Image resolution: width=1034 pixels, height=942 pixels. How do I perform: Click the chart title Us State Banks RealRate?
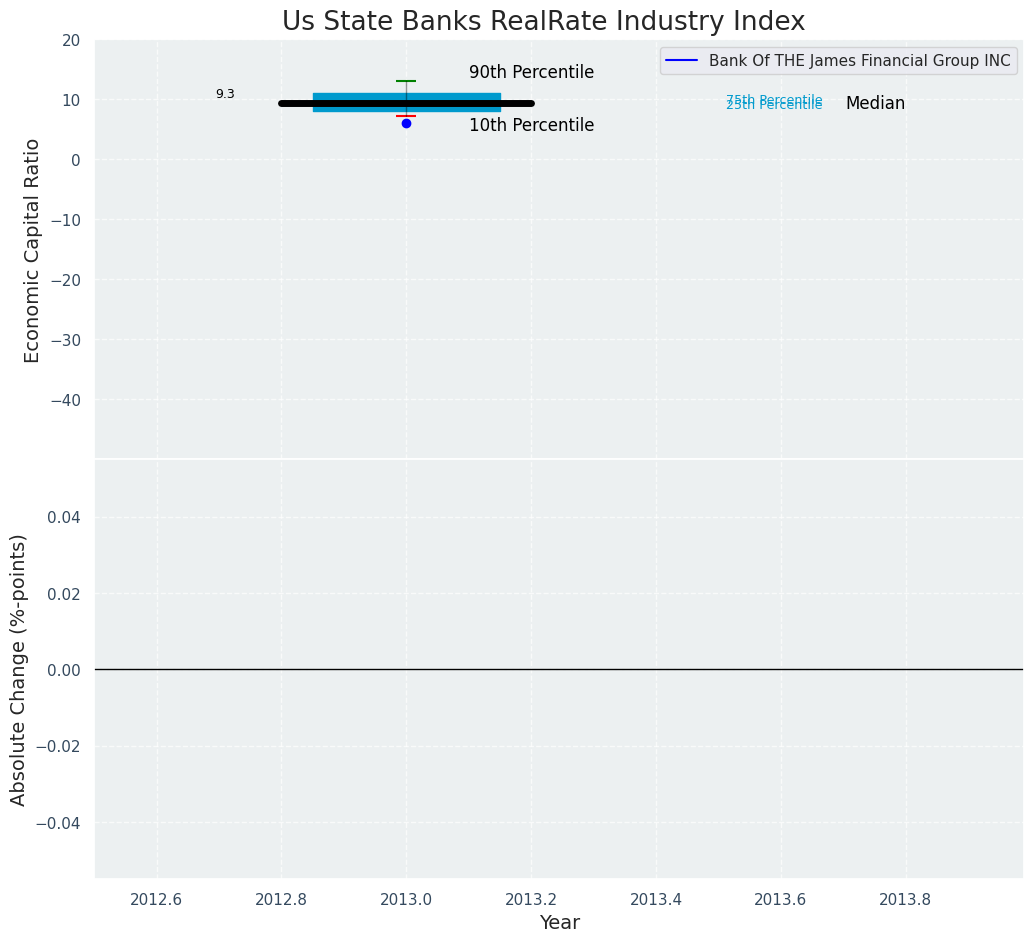tap(543, 21)
